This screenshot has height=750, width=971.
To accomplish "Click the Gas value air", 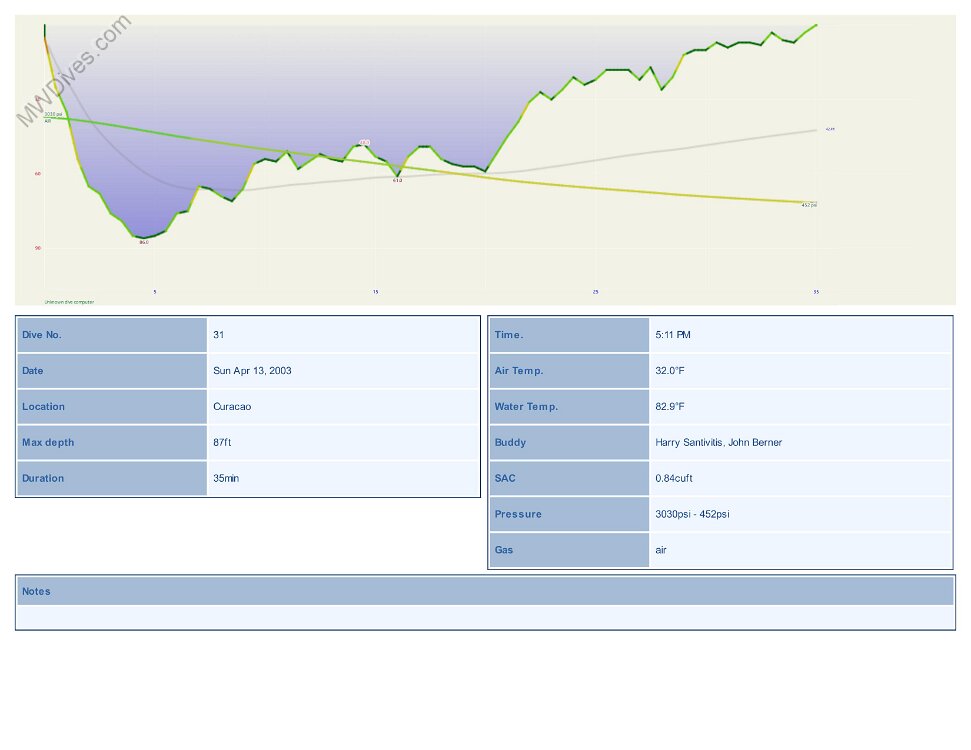I will (x=661, y=550).
